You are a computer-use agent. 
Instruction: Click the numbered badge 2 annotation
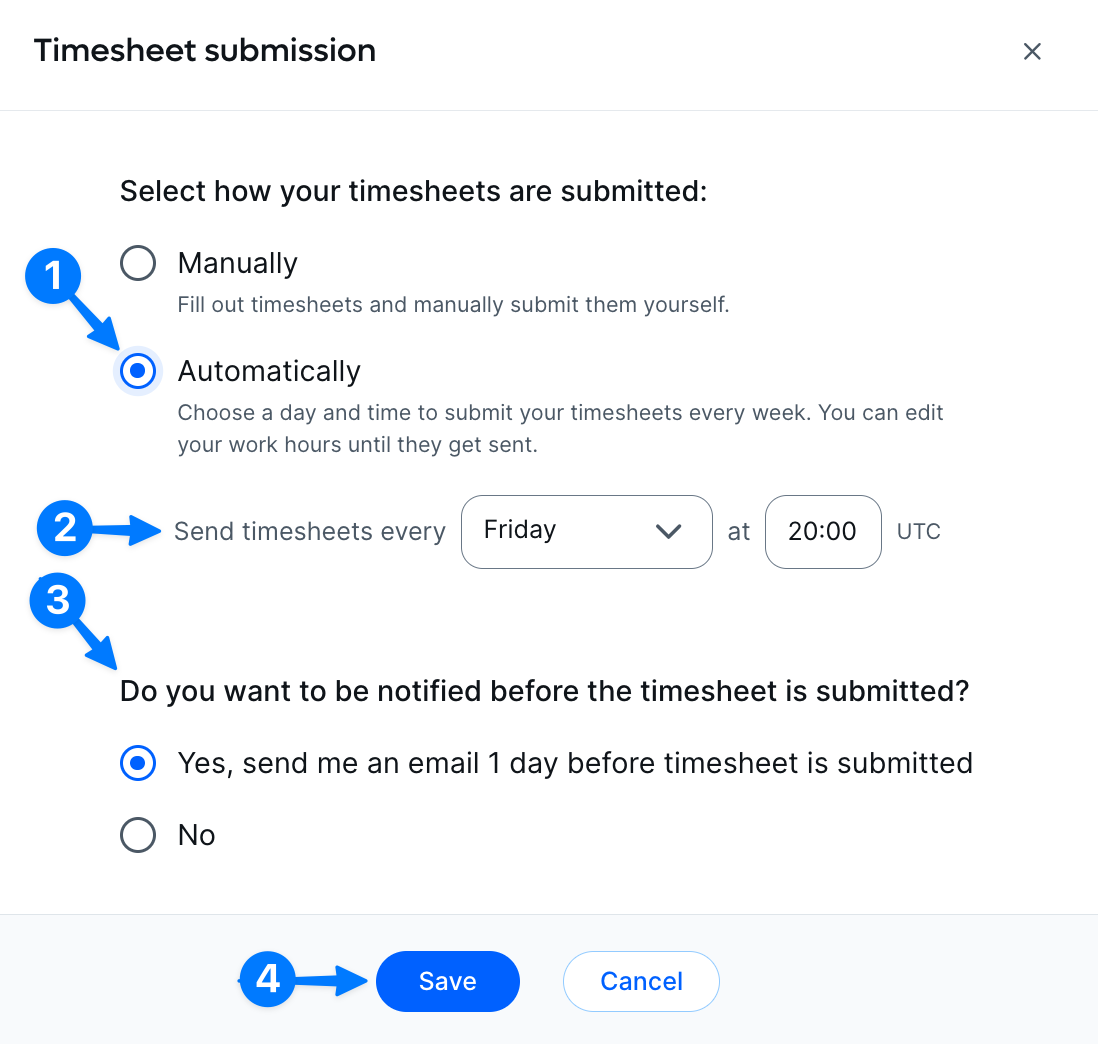coord(64,530)
